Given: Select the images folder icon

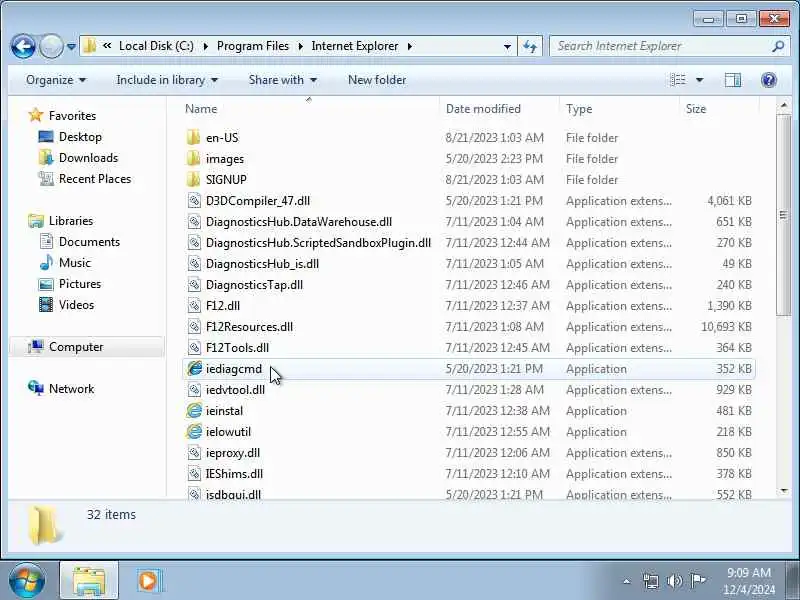Looking at the screenshot, I should coord(193,159).
